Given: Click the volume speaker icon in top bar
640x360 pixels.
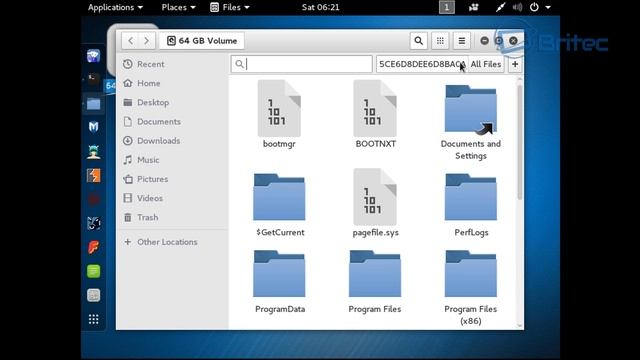Looking at the screenshot, I should [x=517, y=7].
